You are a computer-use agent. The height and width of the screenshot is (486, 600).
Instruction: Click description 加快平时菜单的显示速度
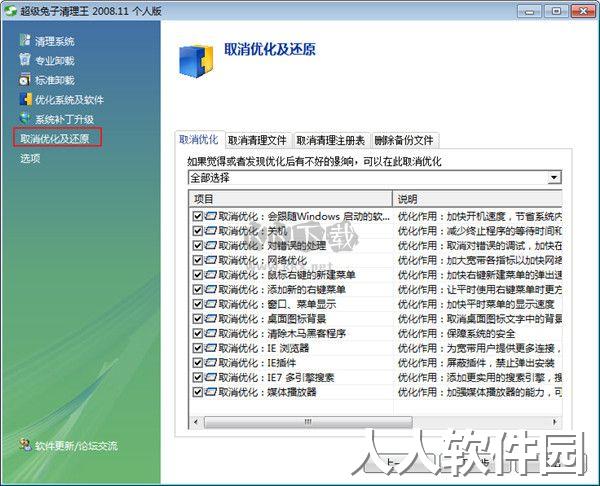501,304
